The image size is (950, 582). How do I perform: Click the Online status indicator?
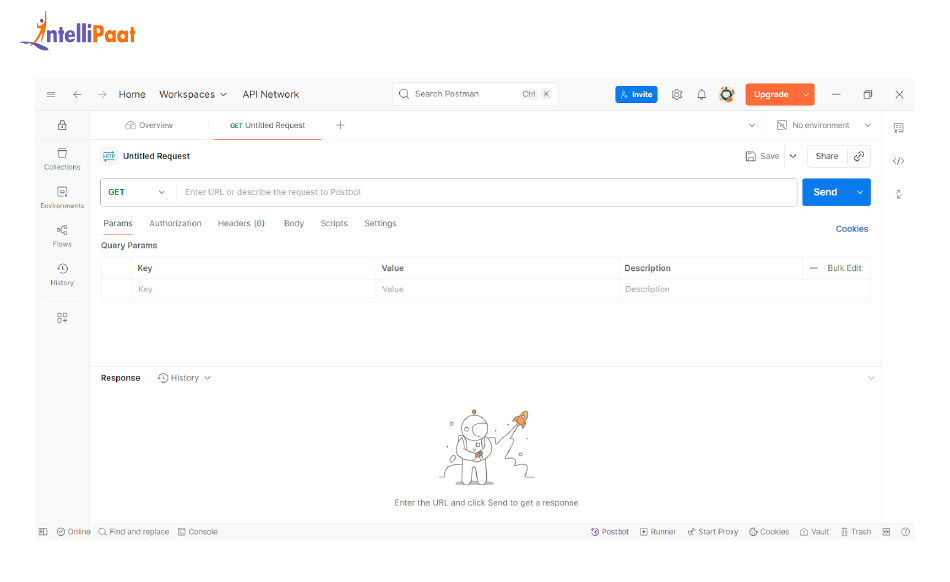pyautogui.click(x=73, y=532)
